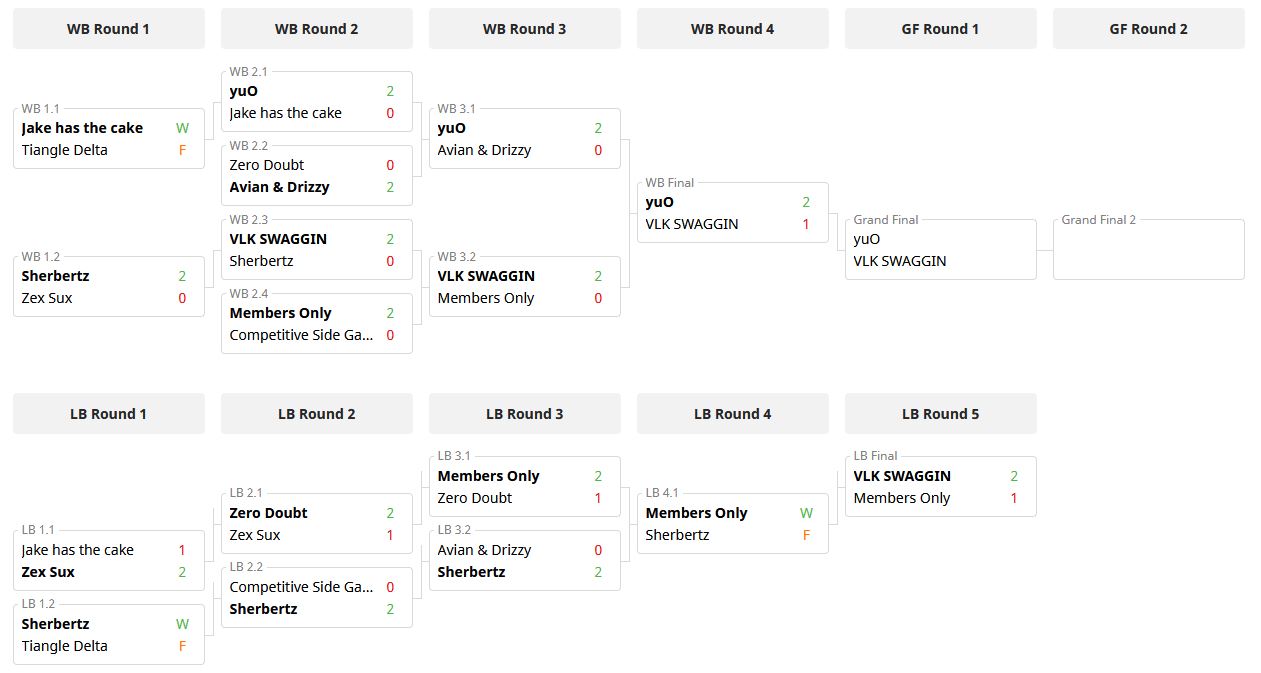Screen dimensions: 1261x673
Task: Click yuO in the Grand Final match
Action: (867, 239)
